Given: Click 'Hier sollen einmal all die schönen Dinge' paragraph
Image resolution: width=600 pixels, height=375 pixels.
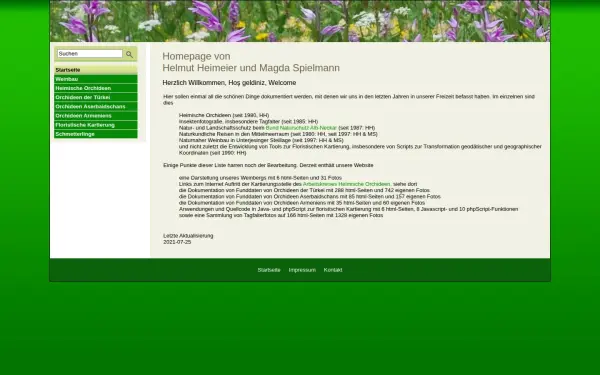Looking at the screenshot, I should point(349,99).
